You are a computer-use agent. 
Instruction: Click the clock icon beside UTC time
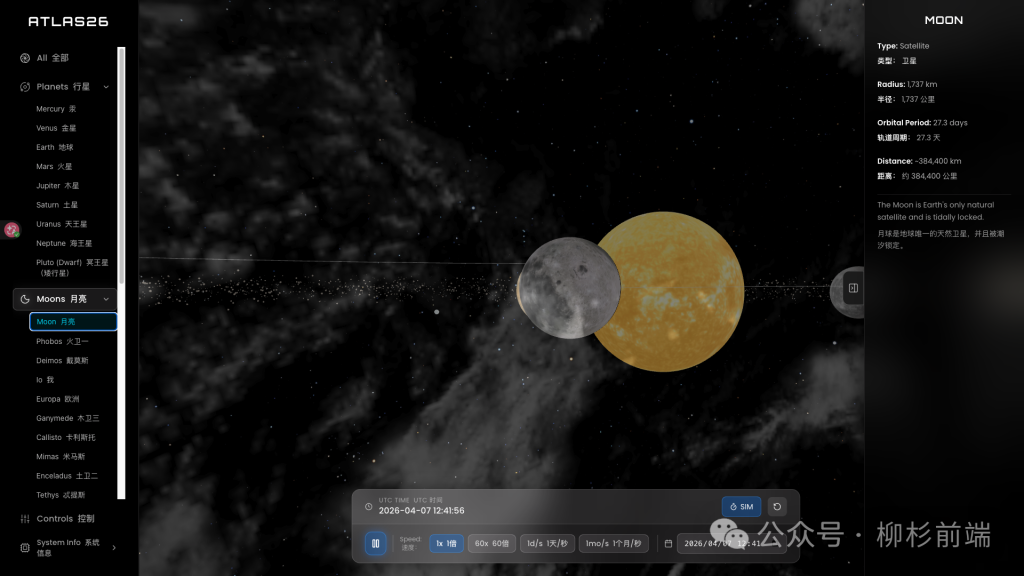coord(369,506)
